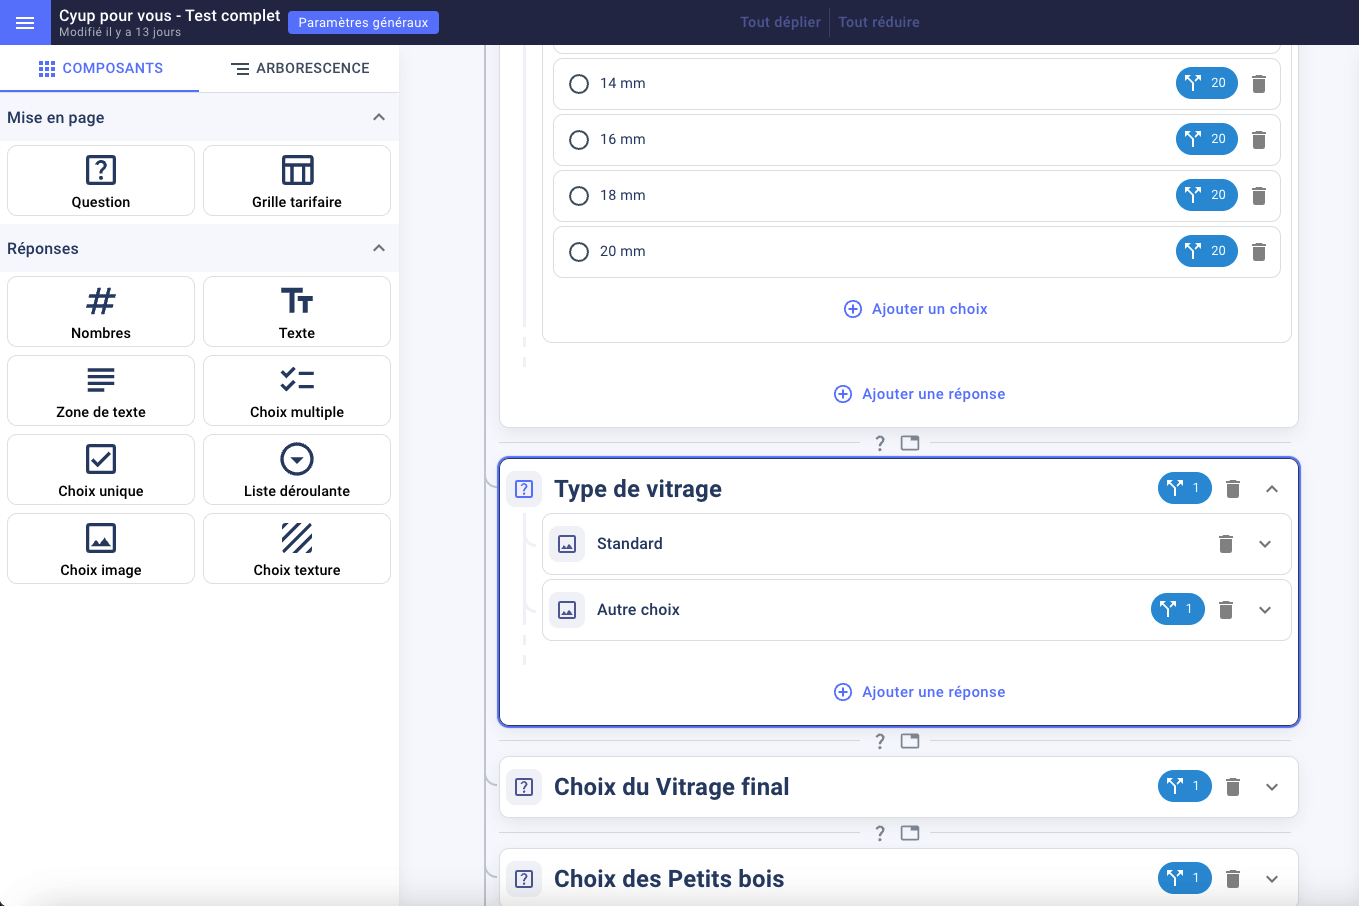
Task: Add a Grille tarifaire component
Action: (x=297, y=181)
